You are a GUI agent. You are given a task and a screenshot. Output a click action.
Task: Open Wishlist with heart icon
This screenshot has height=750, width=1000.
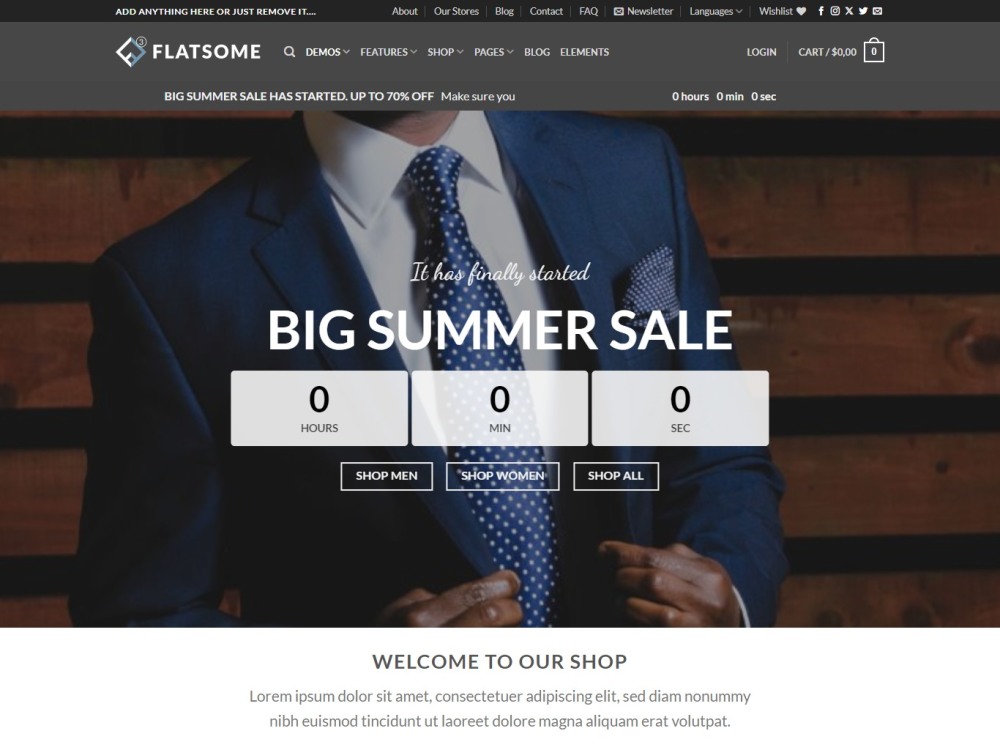pyautogui.click(x=783, y=11)
